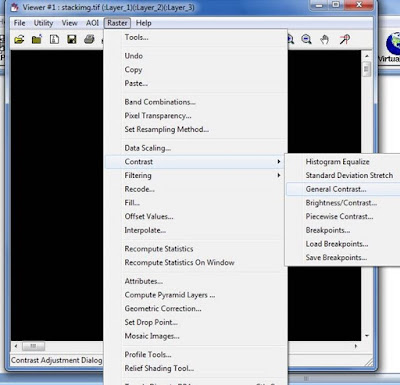Expand the Contrast submenu arrow
The width and height of the screenshot is (400, 385).
(279, 162)
